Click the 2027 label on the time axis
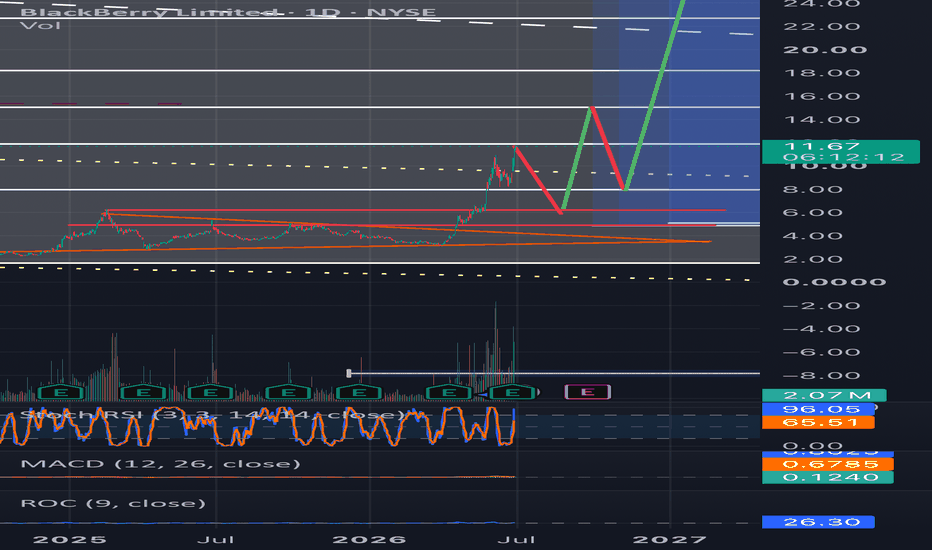The width and height of the screenshot is (932, 550). (669, 540)
